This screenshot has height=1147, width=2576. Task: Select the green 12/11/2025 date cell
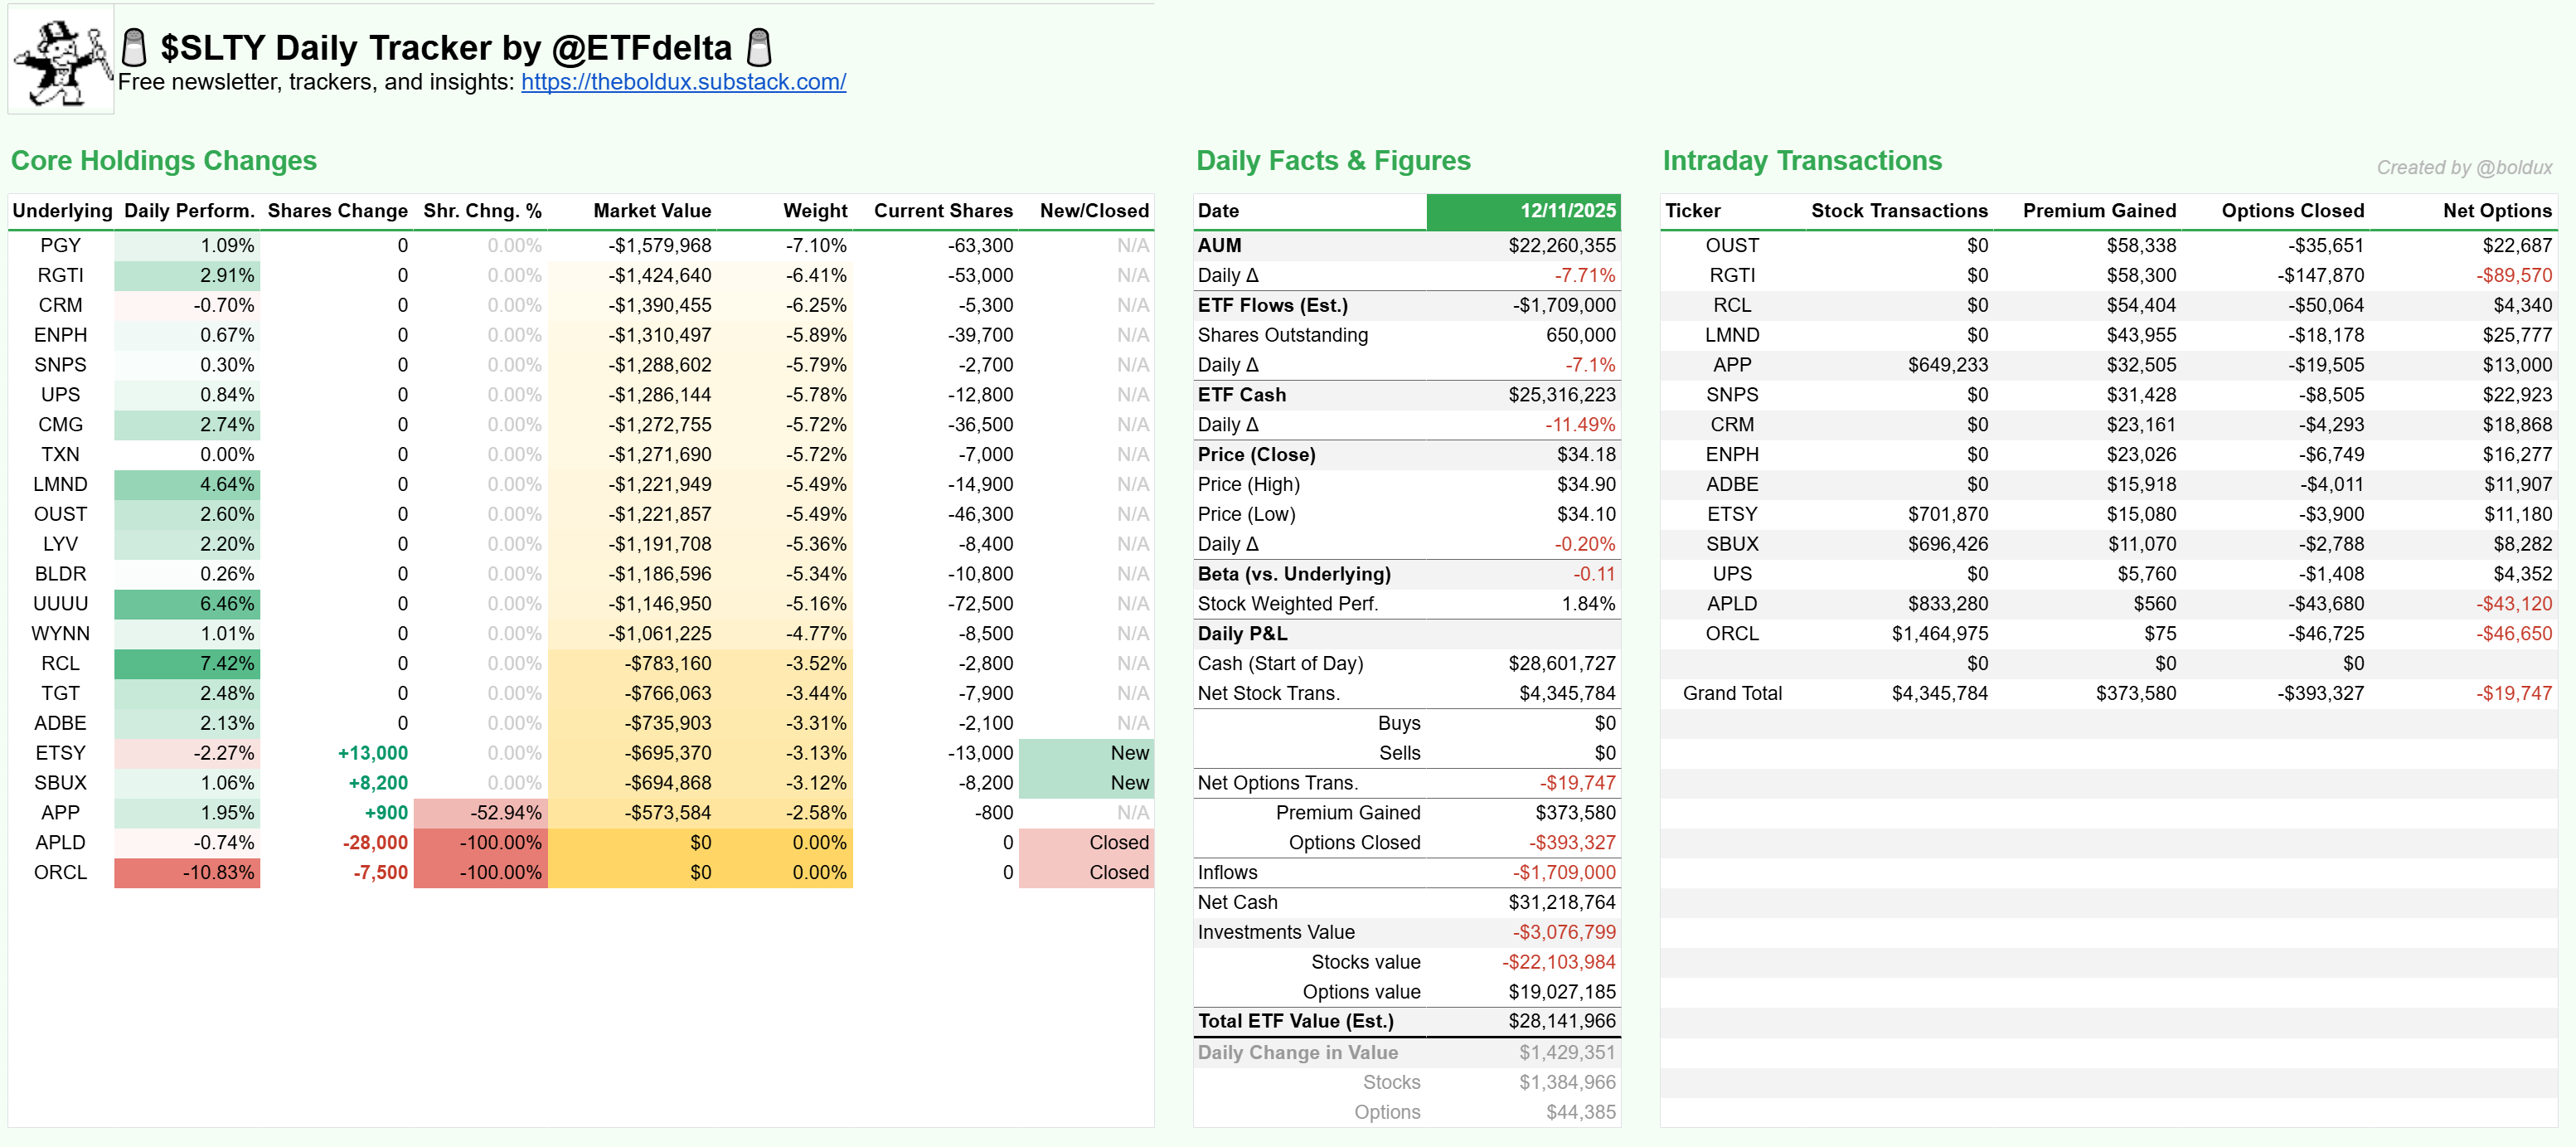[1522, 211]
